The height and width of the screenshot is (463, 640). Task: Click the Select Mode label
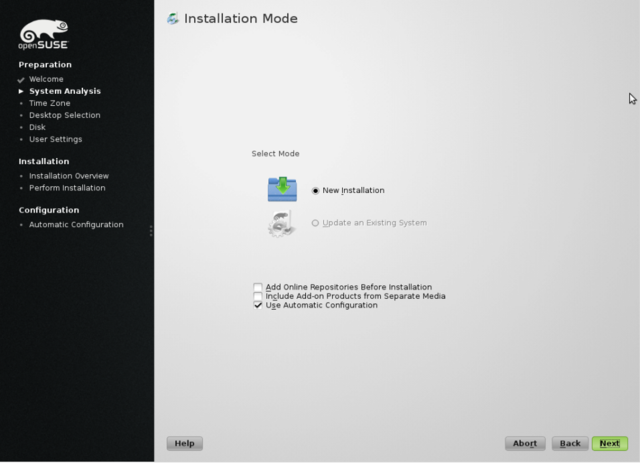click(x=276, y=154)
